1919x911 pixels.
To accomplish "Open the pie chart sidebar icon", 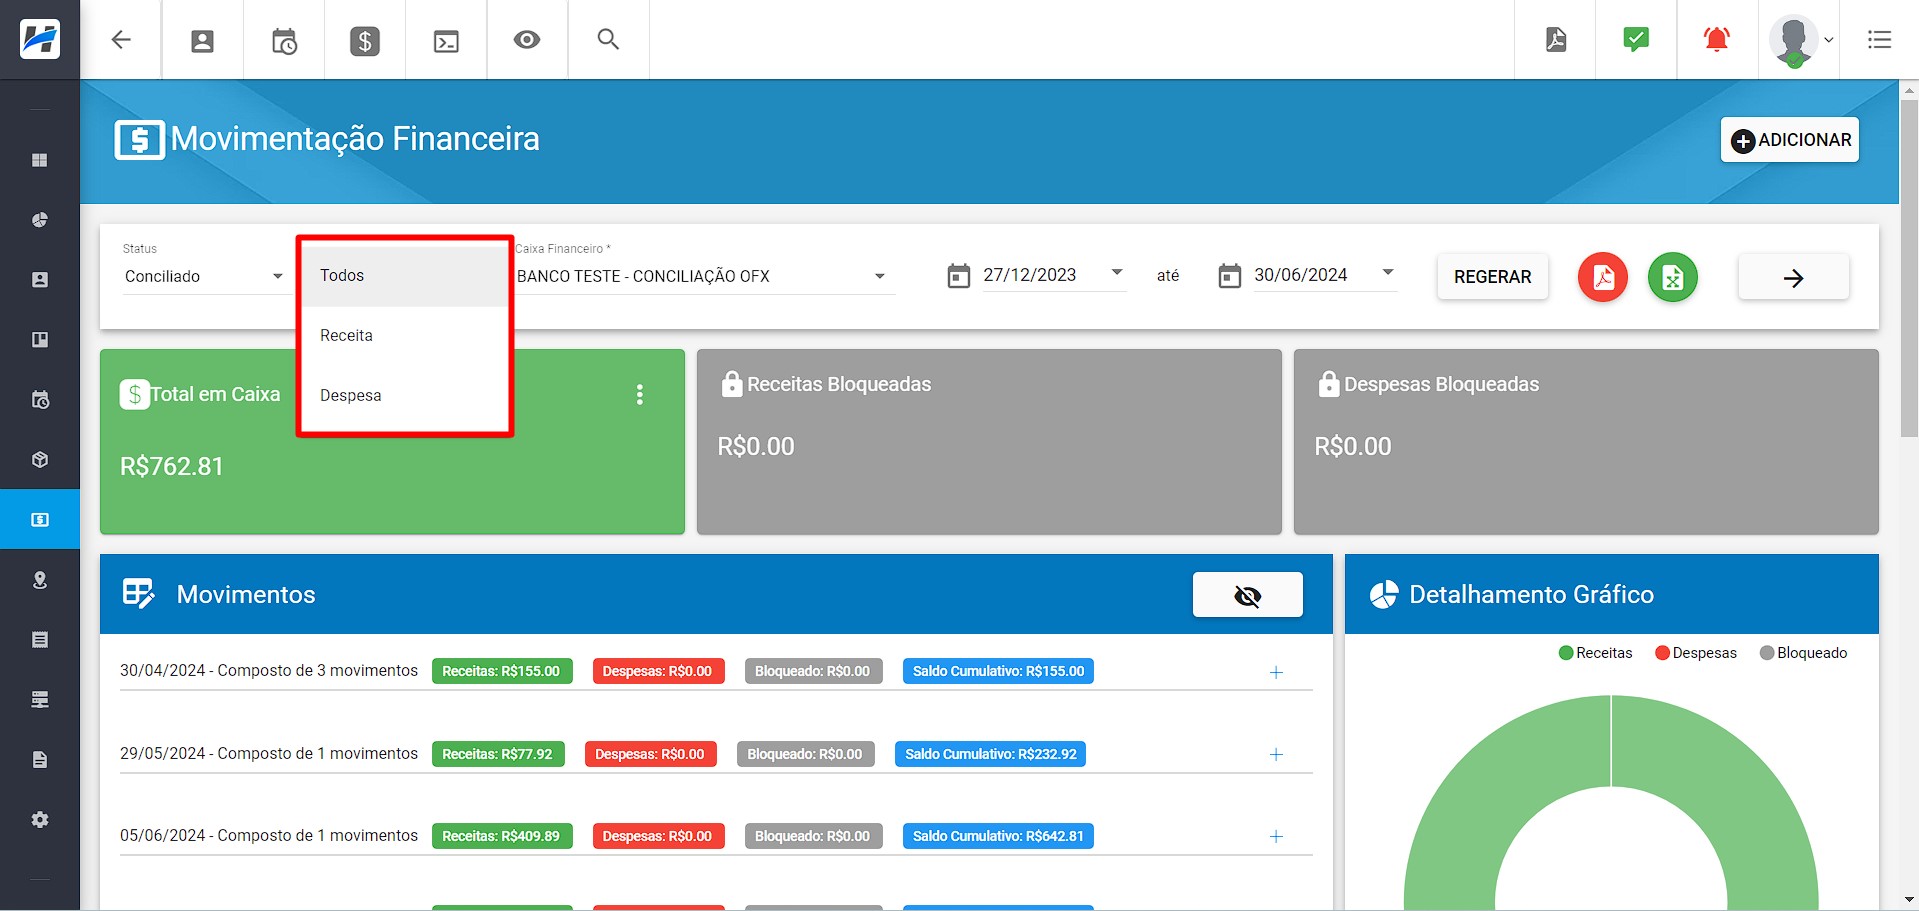I will tap(40, 220).
